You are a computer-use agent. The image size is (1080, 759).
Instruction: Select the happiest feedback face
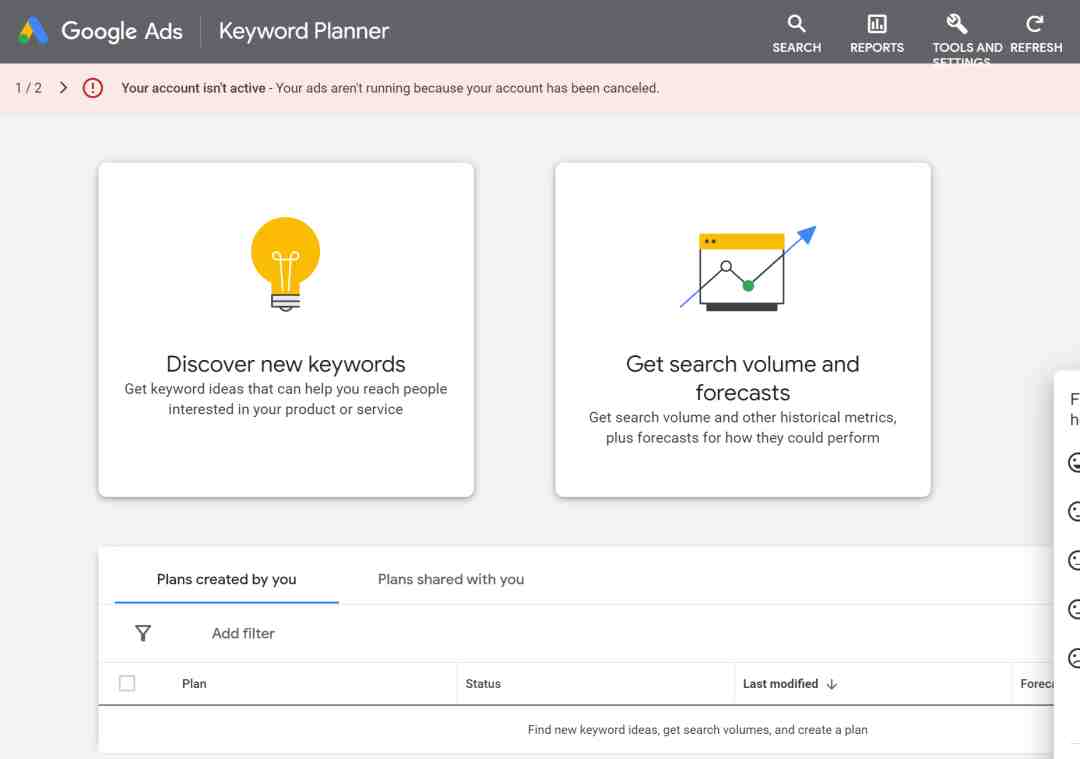pyautogui.click(x=1074, y=462)
